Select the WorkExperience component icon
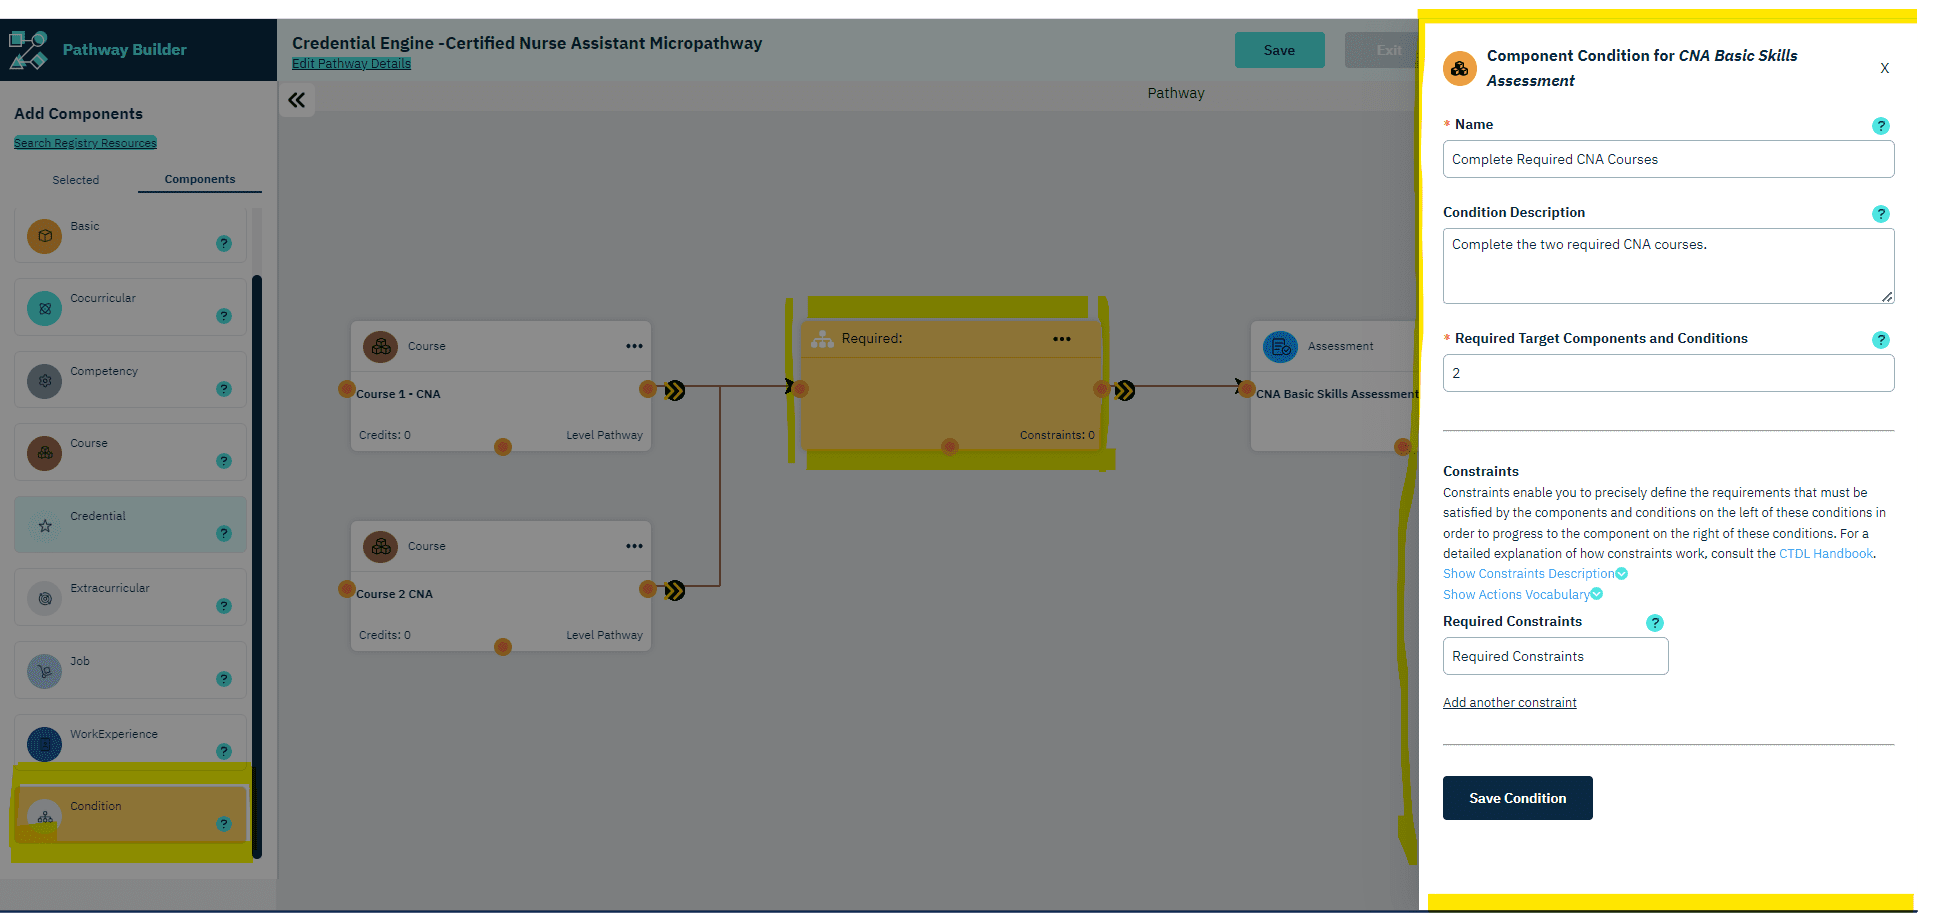This screenshot has width=1947, height=917. [x=44, y=743]
